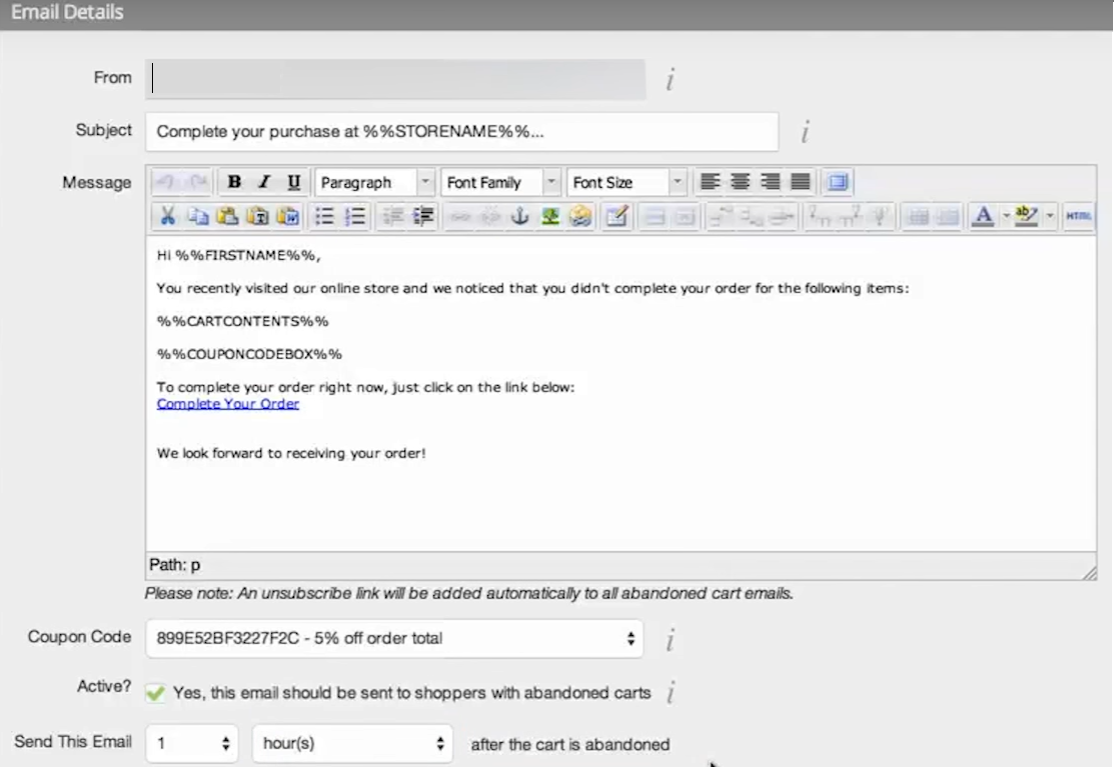Click the info icon next to Coupon Code
Image resolution: width=1114 pixels, height=767 pixels.
point(669,640)
